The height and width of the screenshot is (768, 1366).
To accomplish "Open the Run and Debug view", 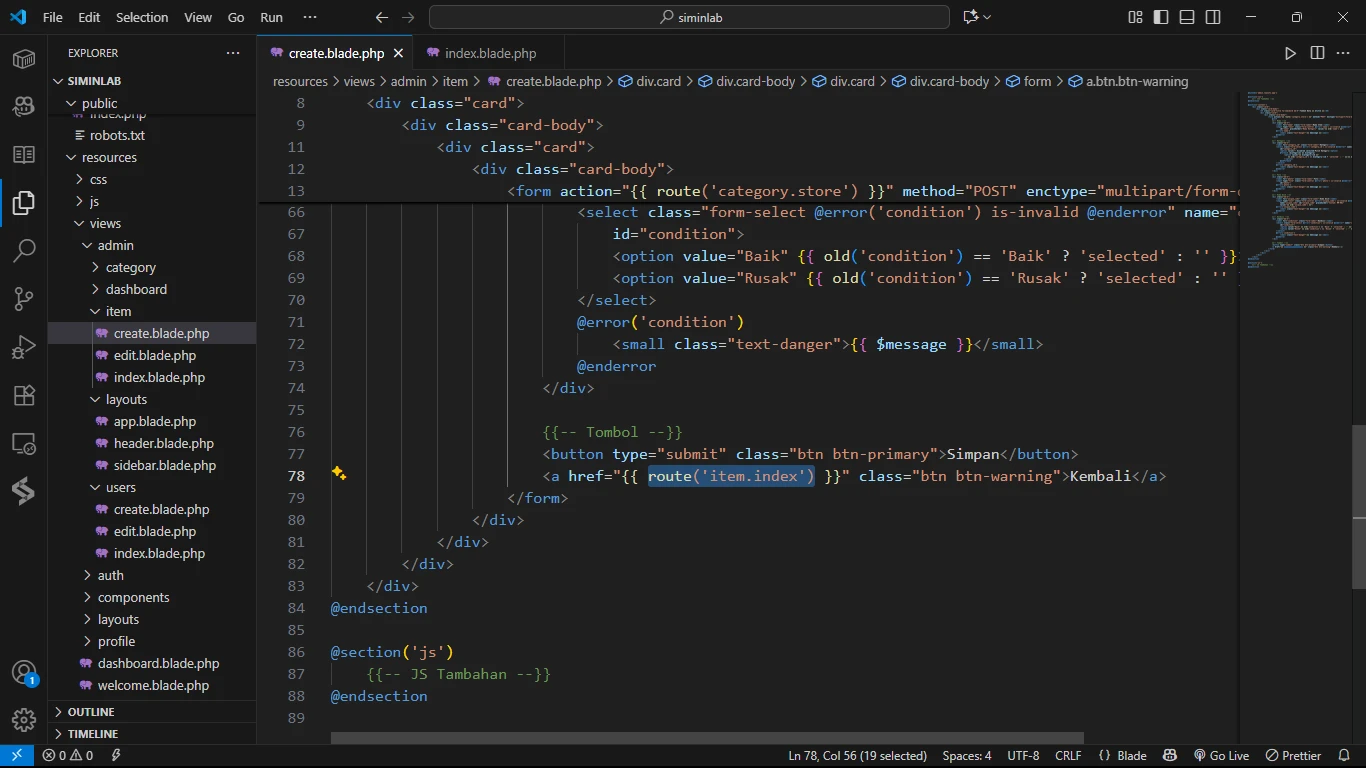I will (24, 347).
